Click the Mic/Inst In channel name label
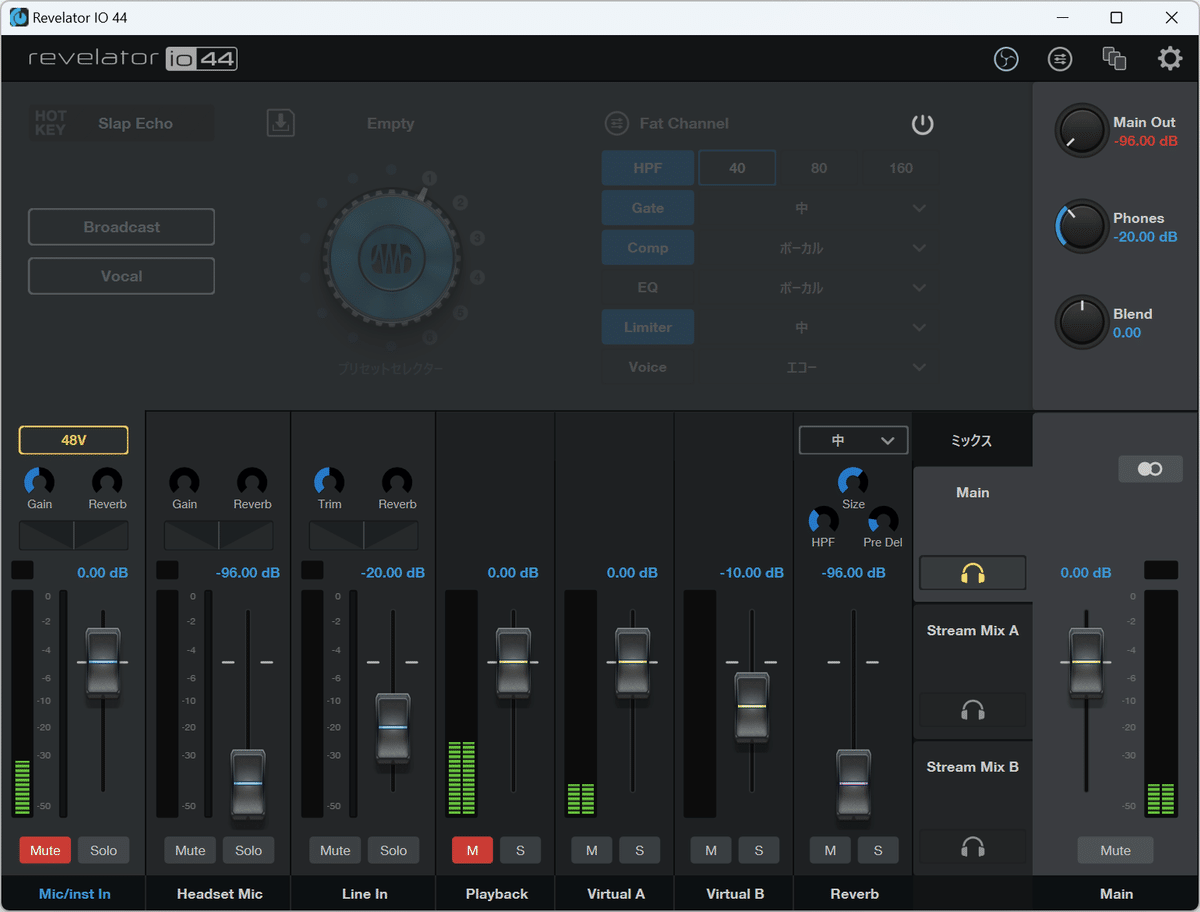1200x912 pixels. coord(74,894)
